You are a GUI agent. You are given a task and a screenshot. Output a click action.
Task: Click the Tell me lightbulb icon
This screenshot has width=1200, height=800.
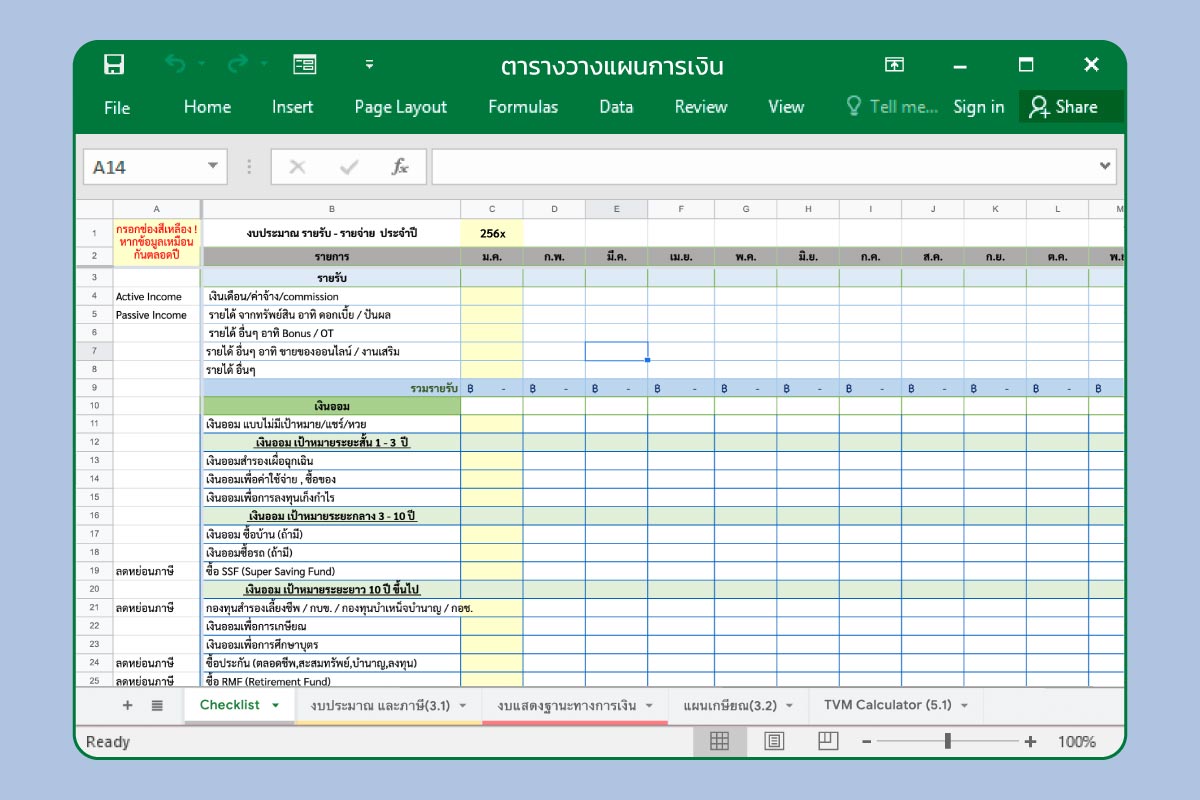852,107
